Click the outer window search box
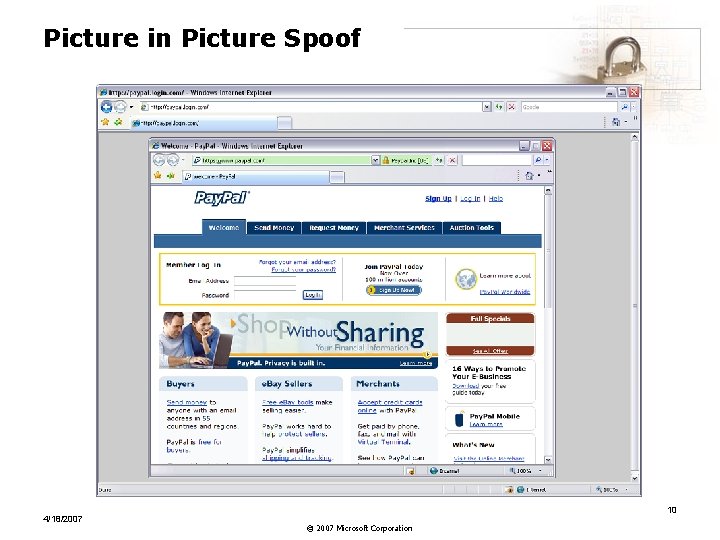Image resolution: width=720 pixels, height=540 pixels. click(x=569, y=107)
